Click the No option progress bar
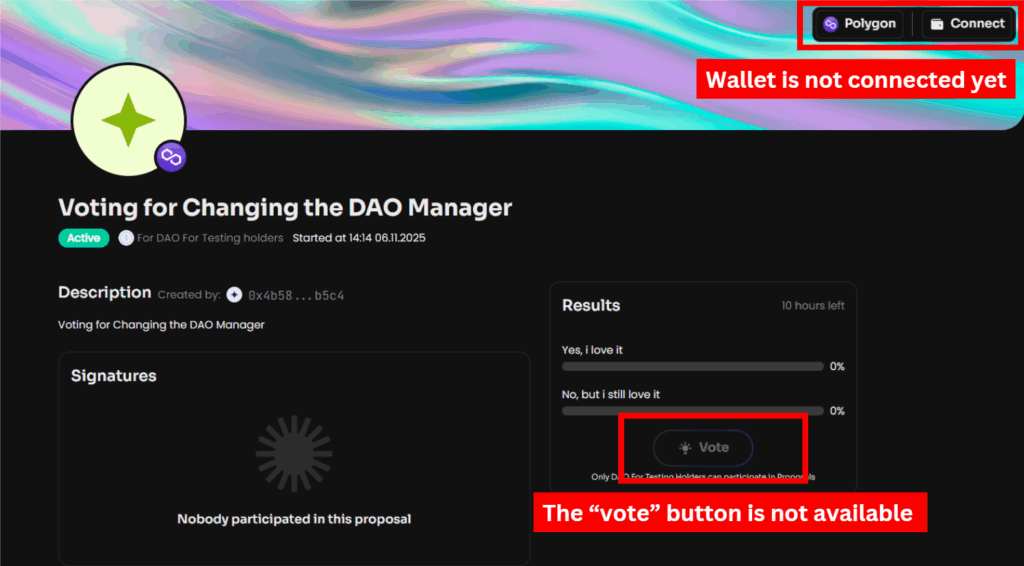The height and width of the screenshot is (566, 1024). [x=692, y=411]
